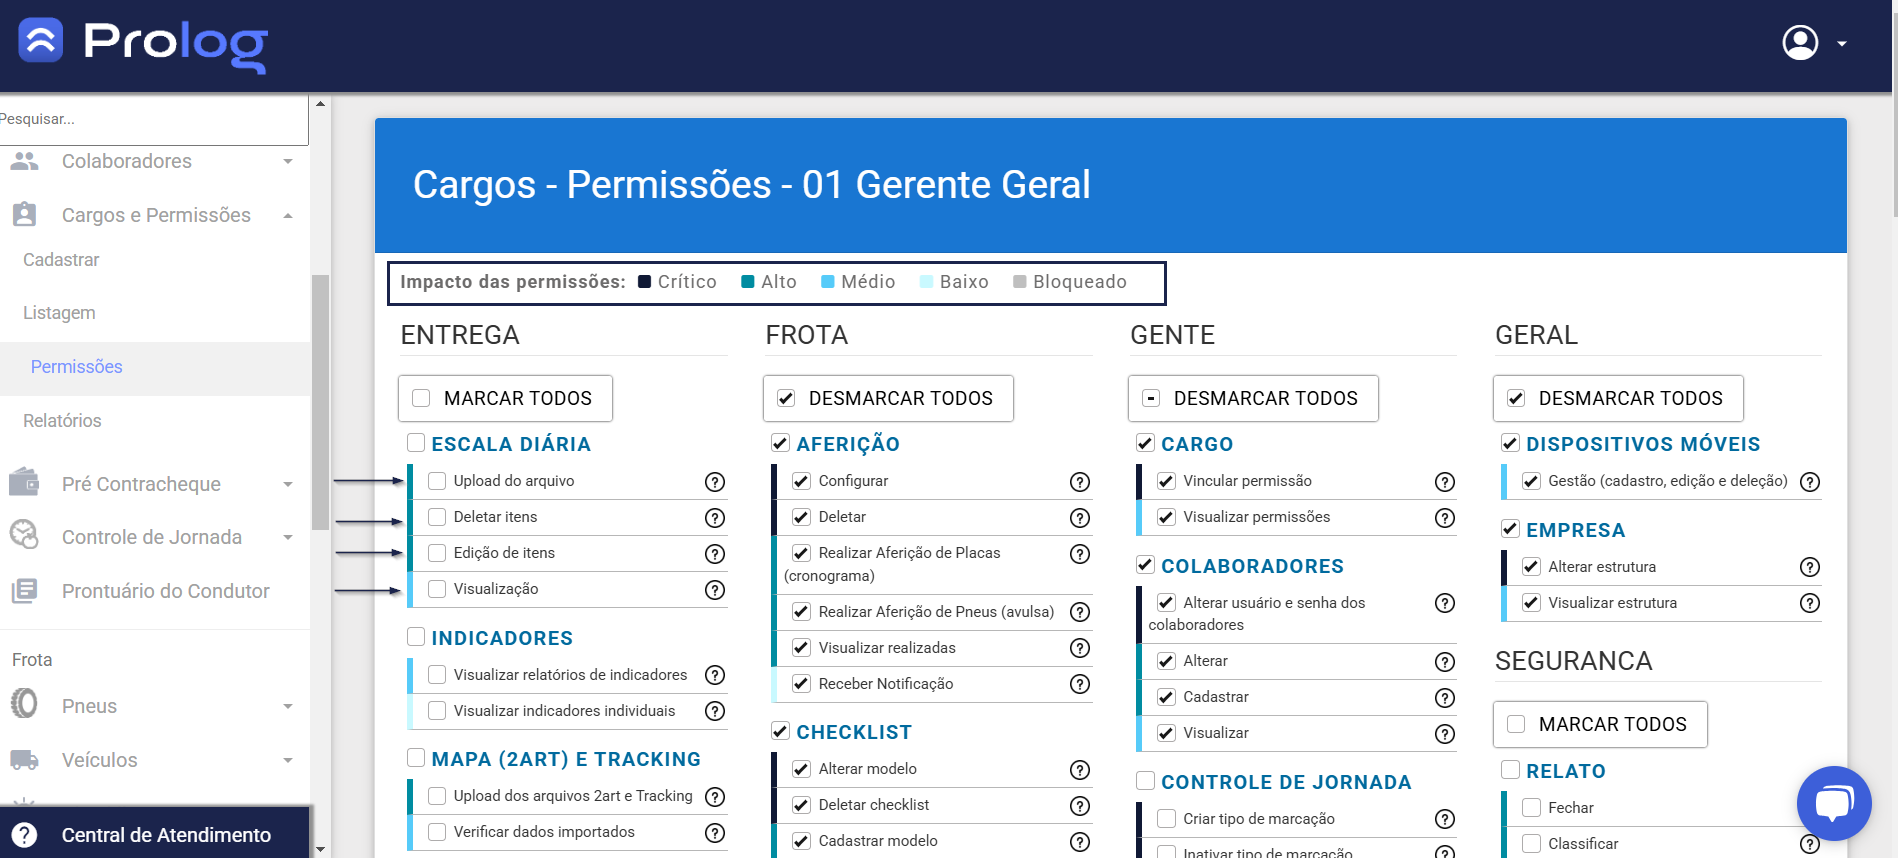Click DESMARCAR TODOS under FROTA
This screenshot has width=1898, height=858.
pos(888,398)
